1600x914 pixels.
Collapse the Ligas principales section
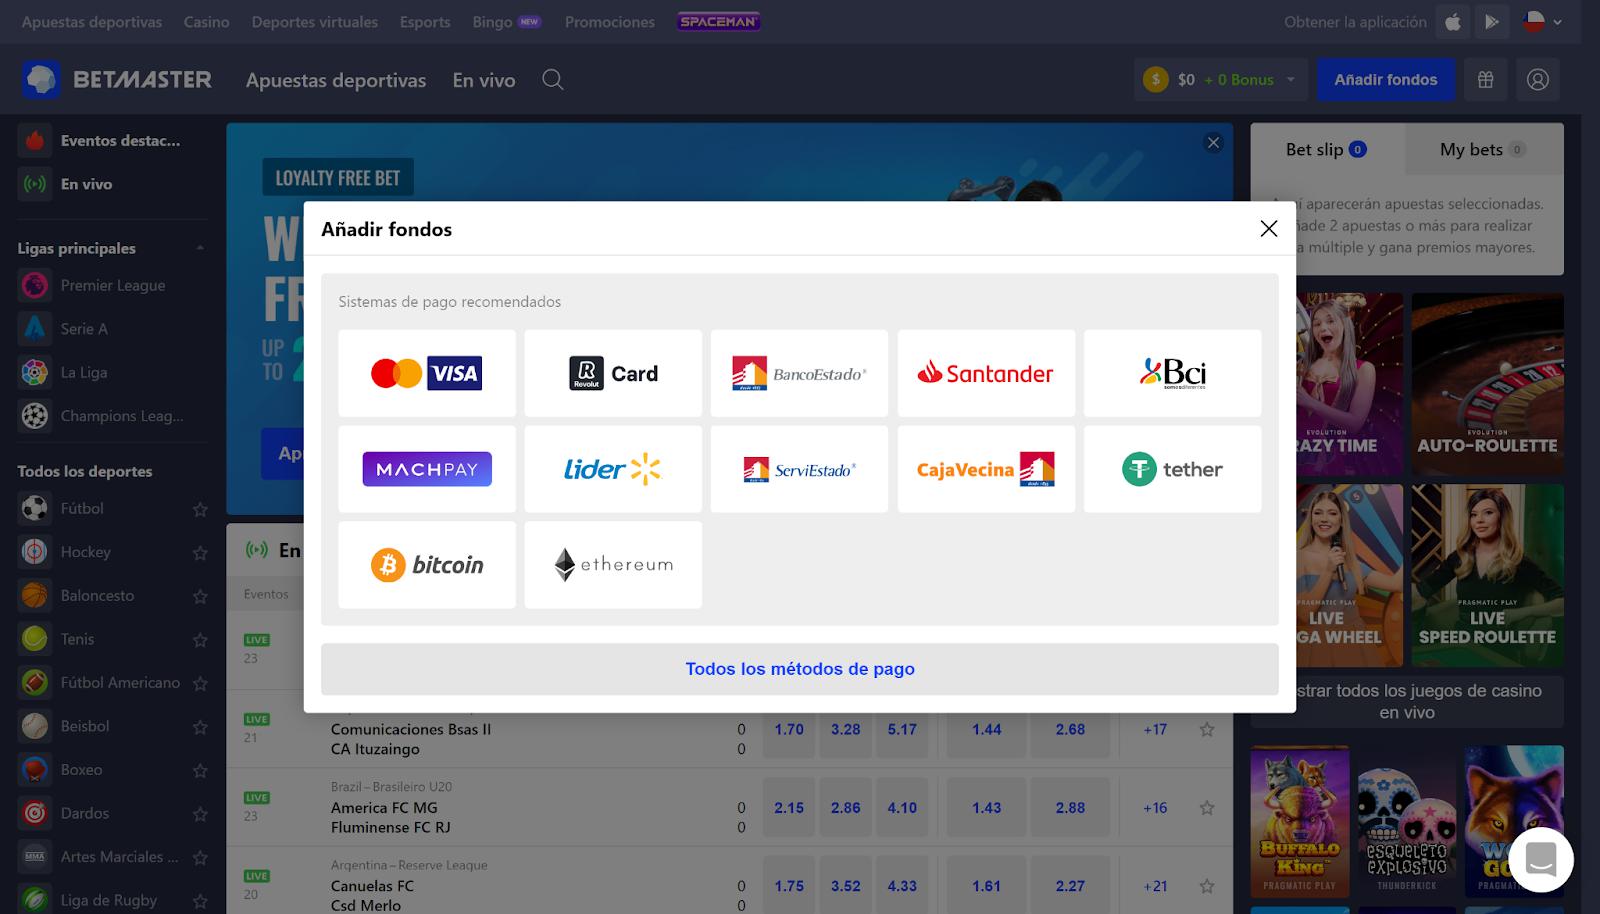(x=200, y=248)
